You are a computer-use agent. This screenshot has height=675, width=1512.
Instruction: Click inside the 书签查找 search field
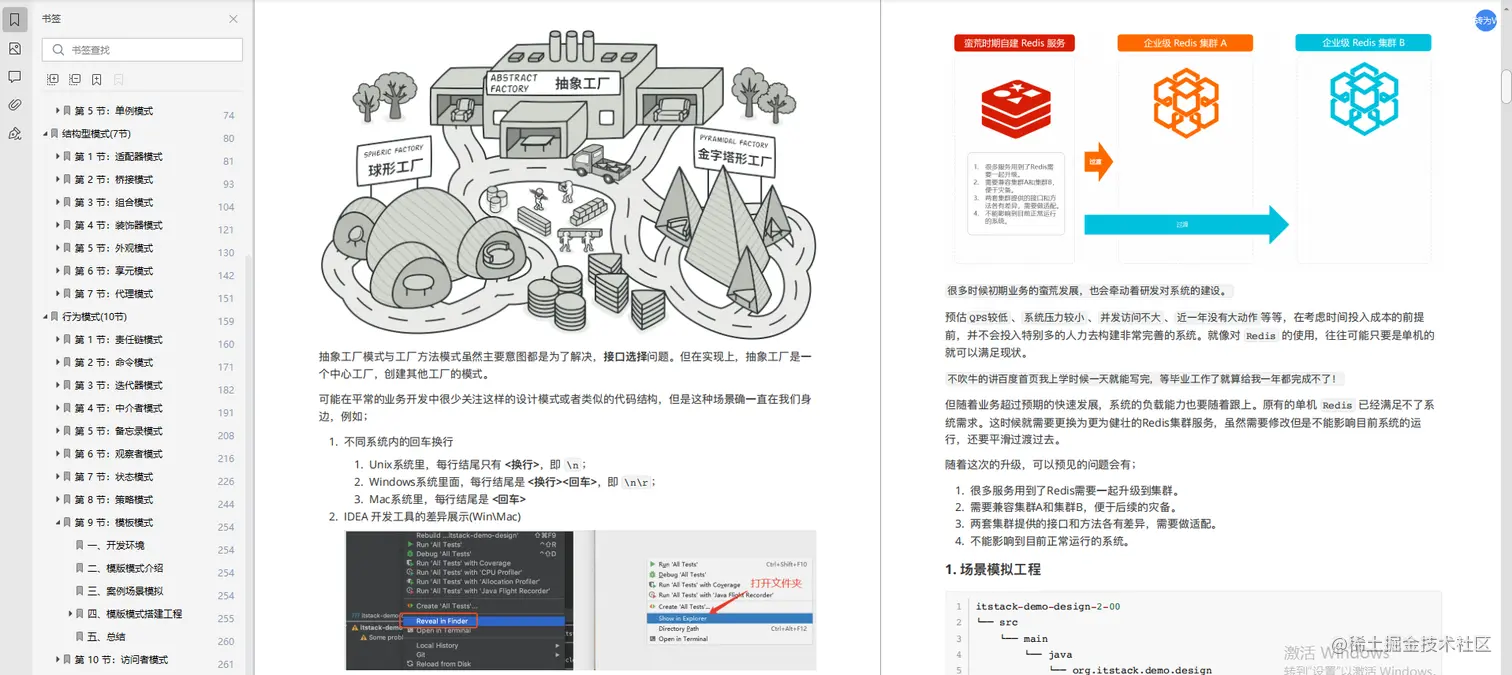pyautogui.click(x=141, y=48)
